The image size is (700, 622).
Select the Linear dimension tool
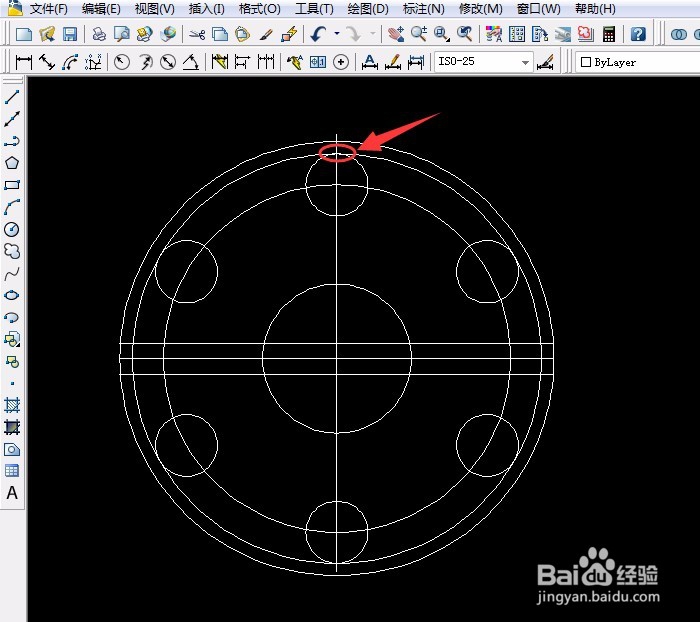(24, 62)
